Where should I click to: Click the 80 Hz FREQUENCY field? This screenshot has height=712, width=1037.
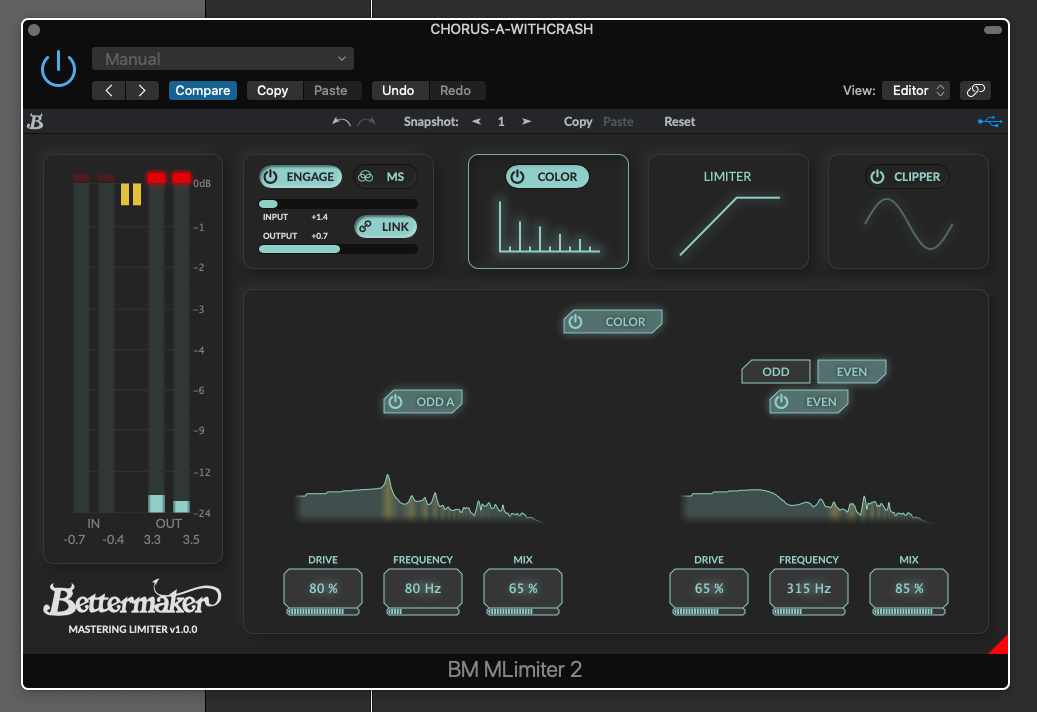(423, 588)
